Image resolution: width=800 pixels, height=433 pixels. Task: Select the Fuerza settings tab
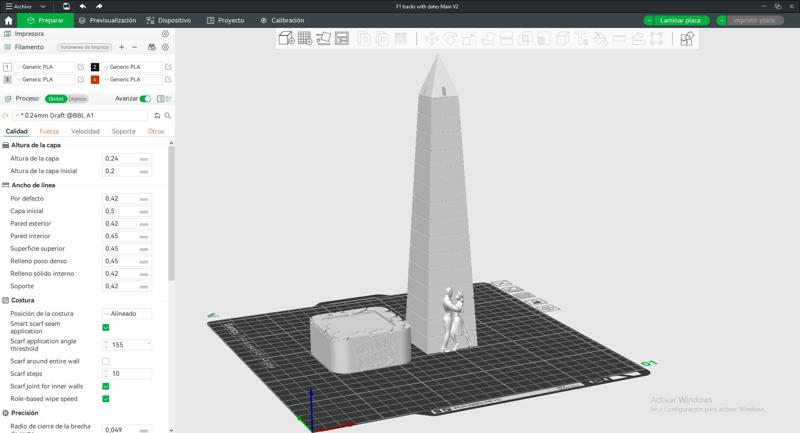click(49, 132)
